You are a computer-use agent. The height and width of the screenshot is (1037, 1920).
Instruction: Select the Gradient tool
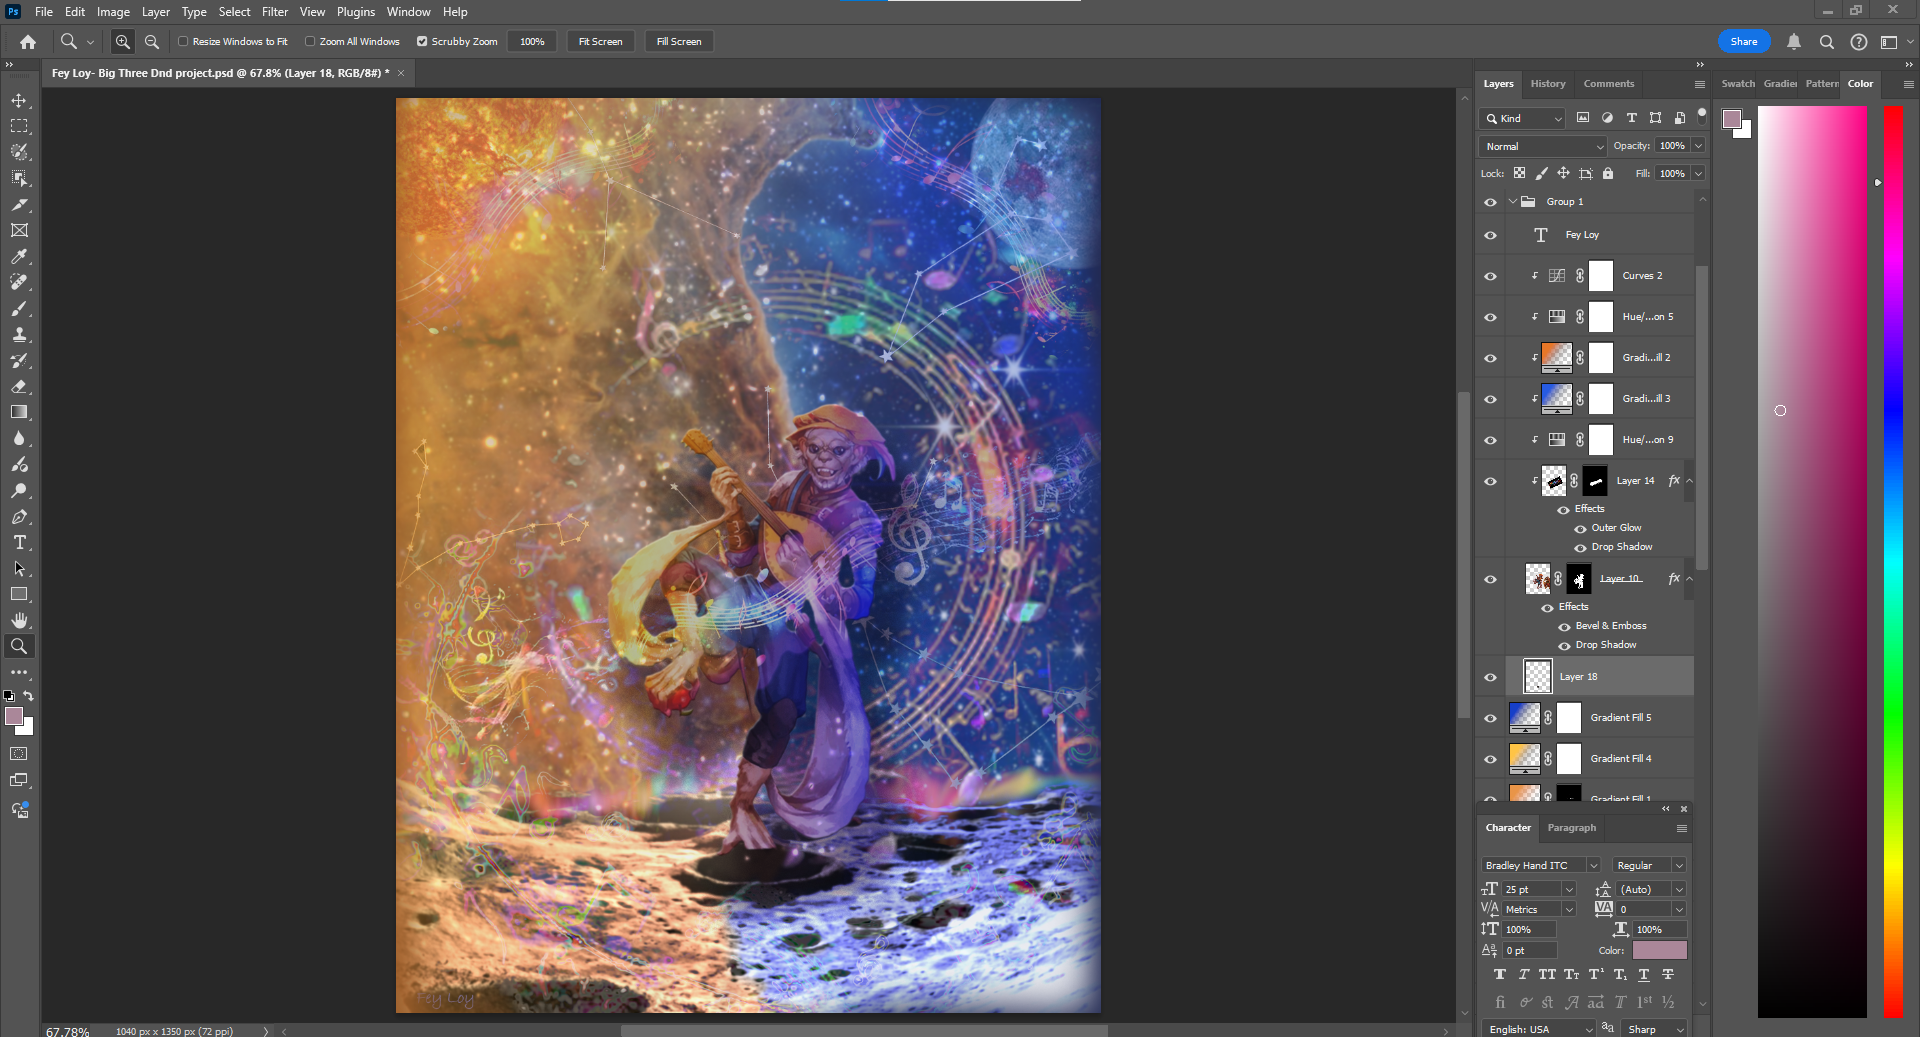[x=19, y=413]
